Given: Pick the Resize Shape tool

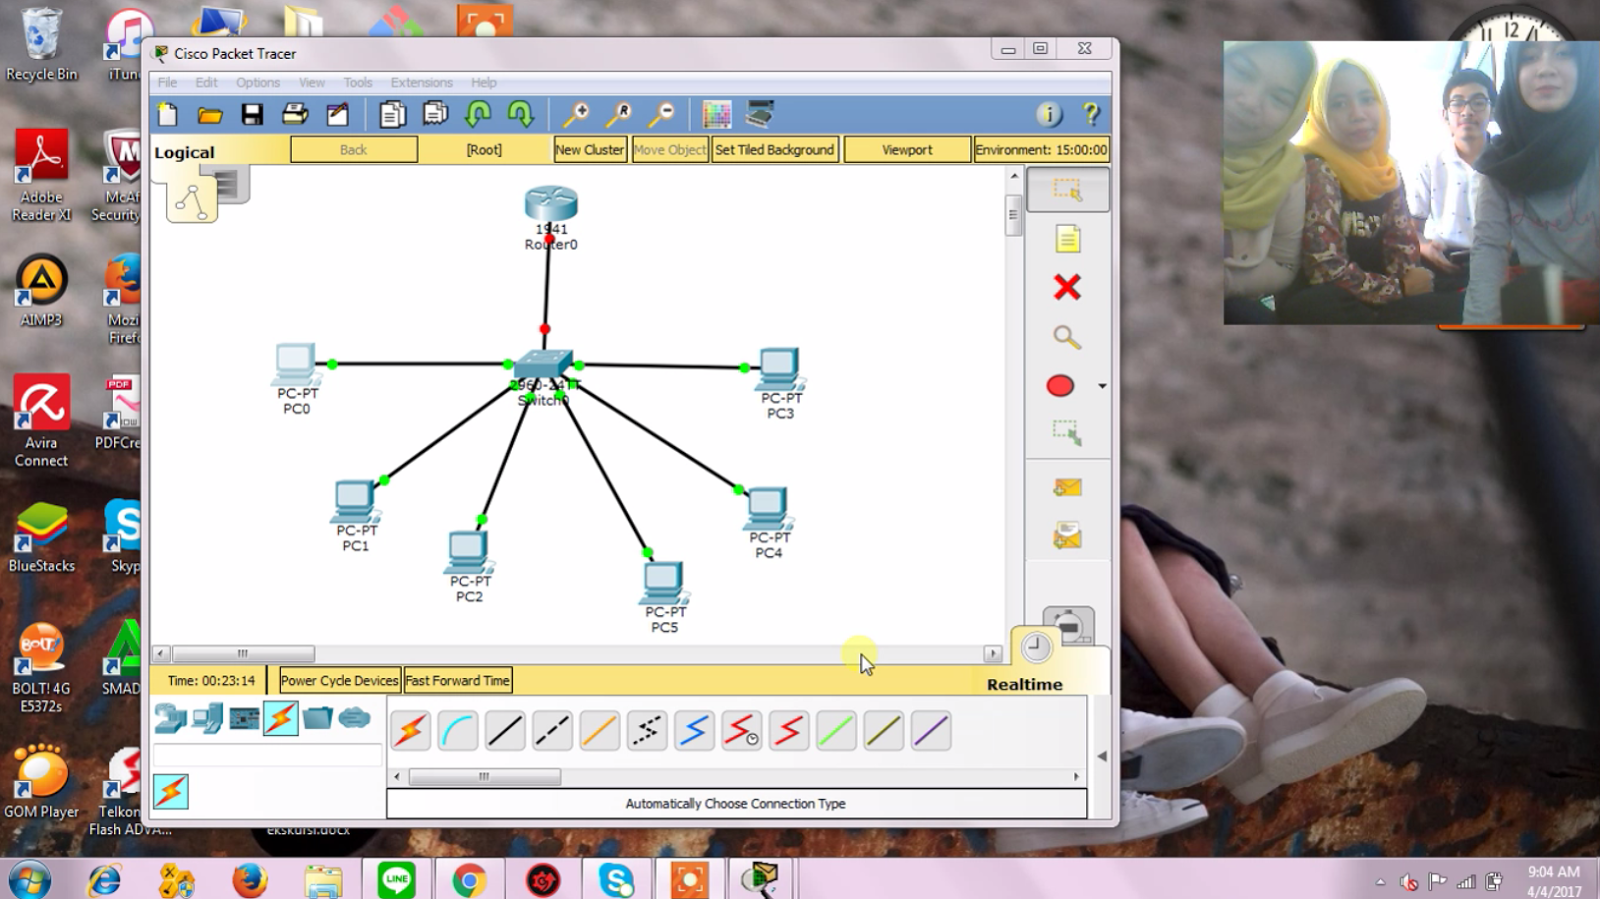Looking at the screenshot, I should point(1067,433).
